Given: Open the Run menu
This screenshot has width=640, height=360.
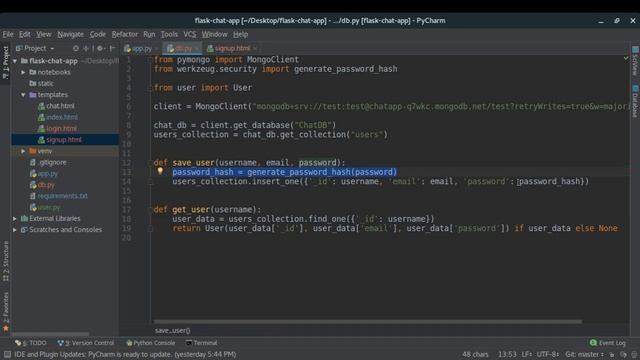Looking at the screenshot, I should 149,34.
